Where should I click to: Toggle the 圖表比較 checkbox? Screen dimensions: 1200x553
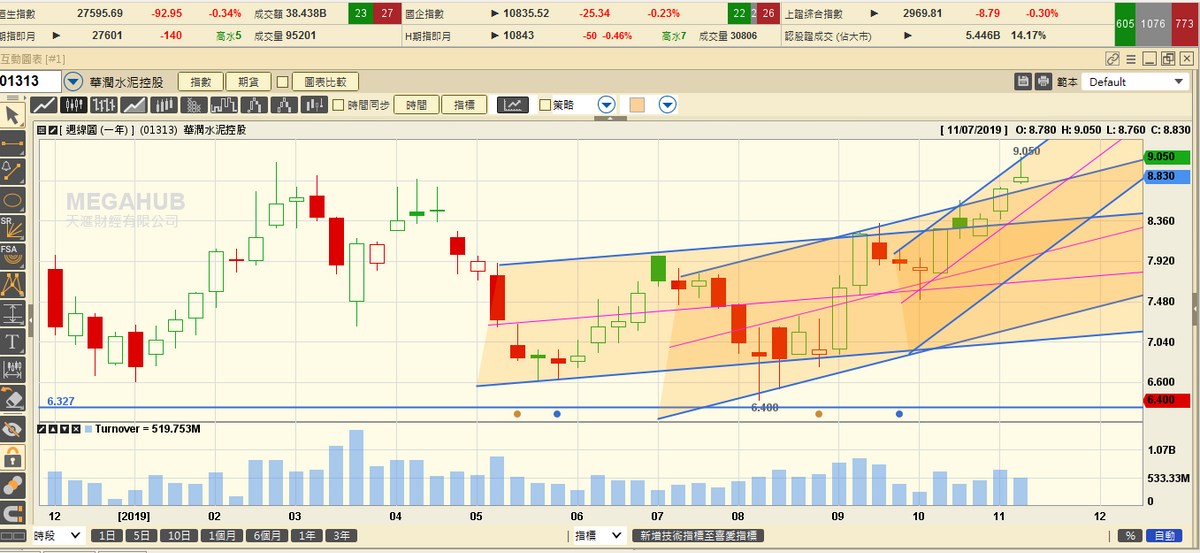[x=283, y=82]
